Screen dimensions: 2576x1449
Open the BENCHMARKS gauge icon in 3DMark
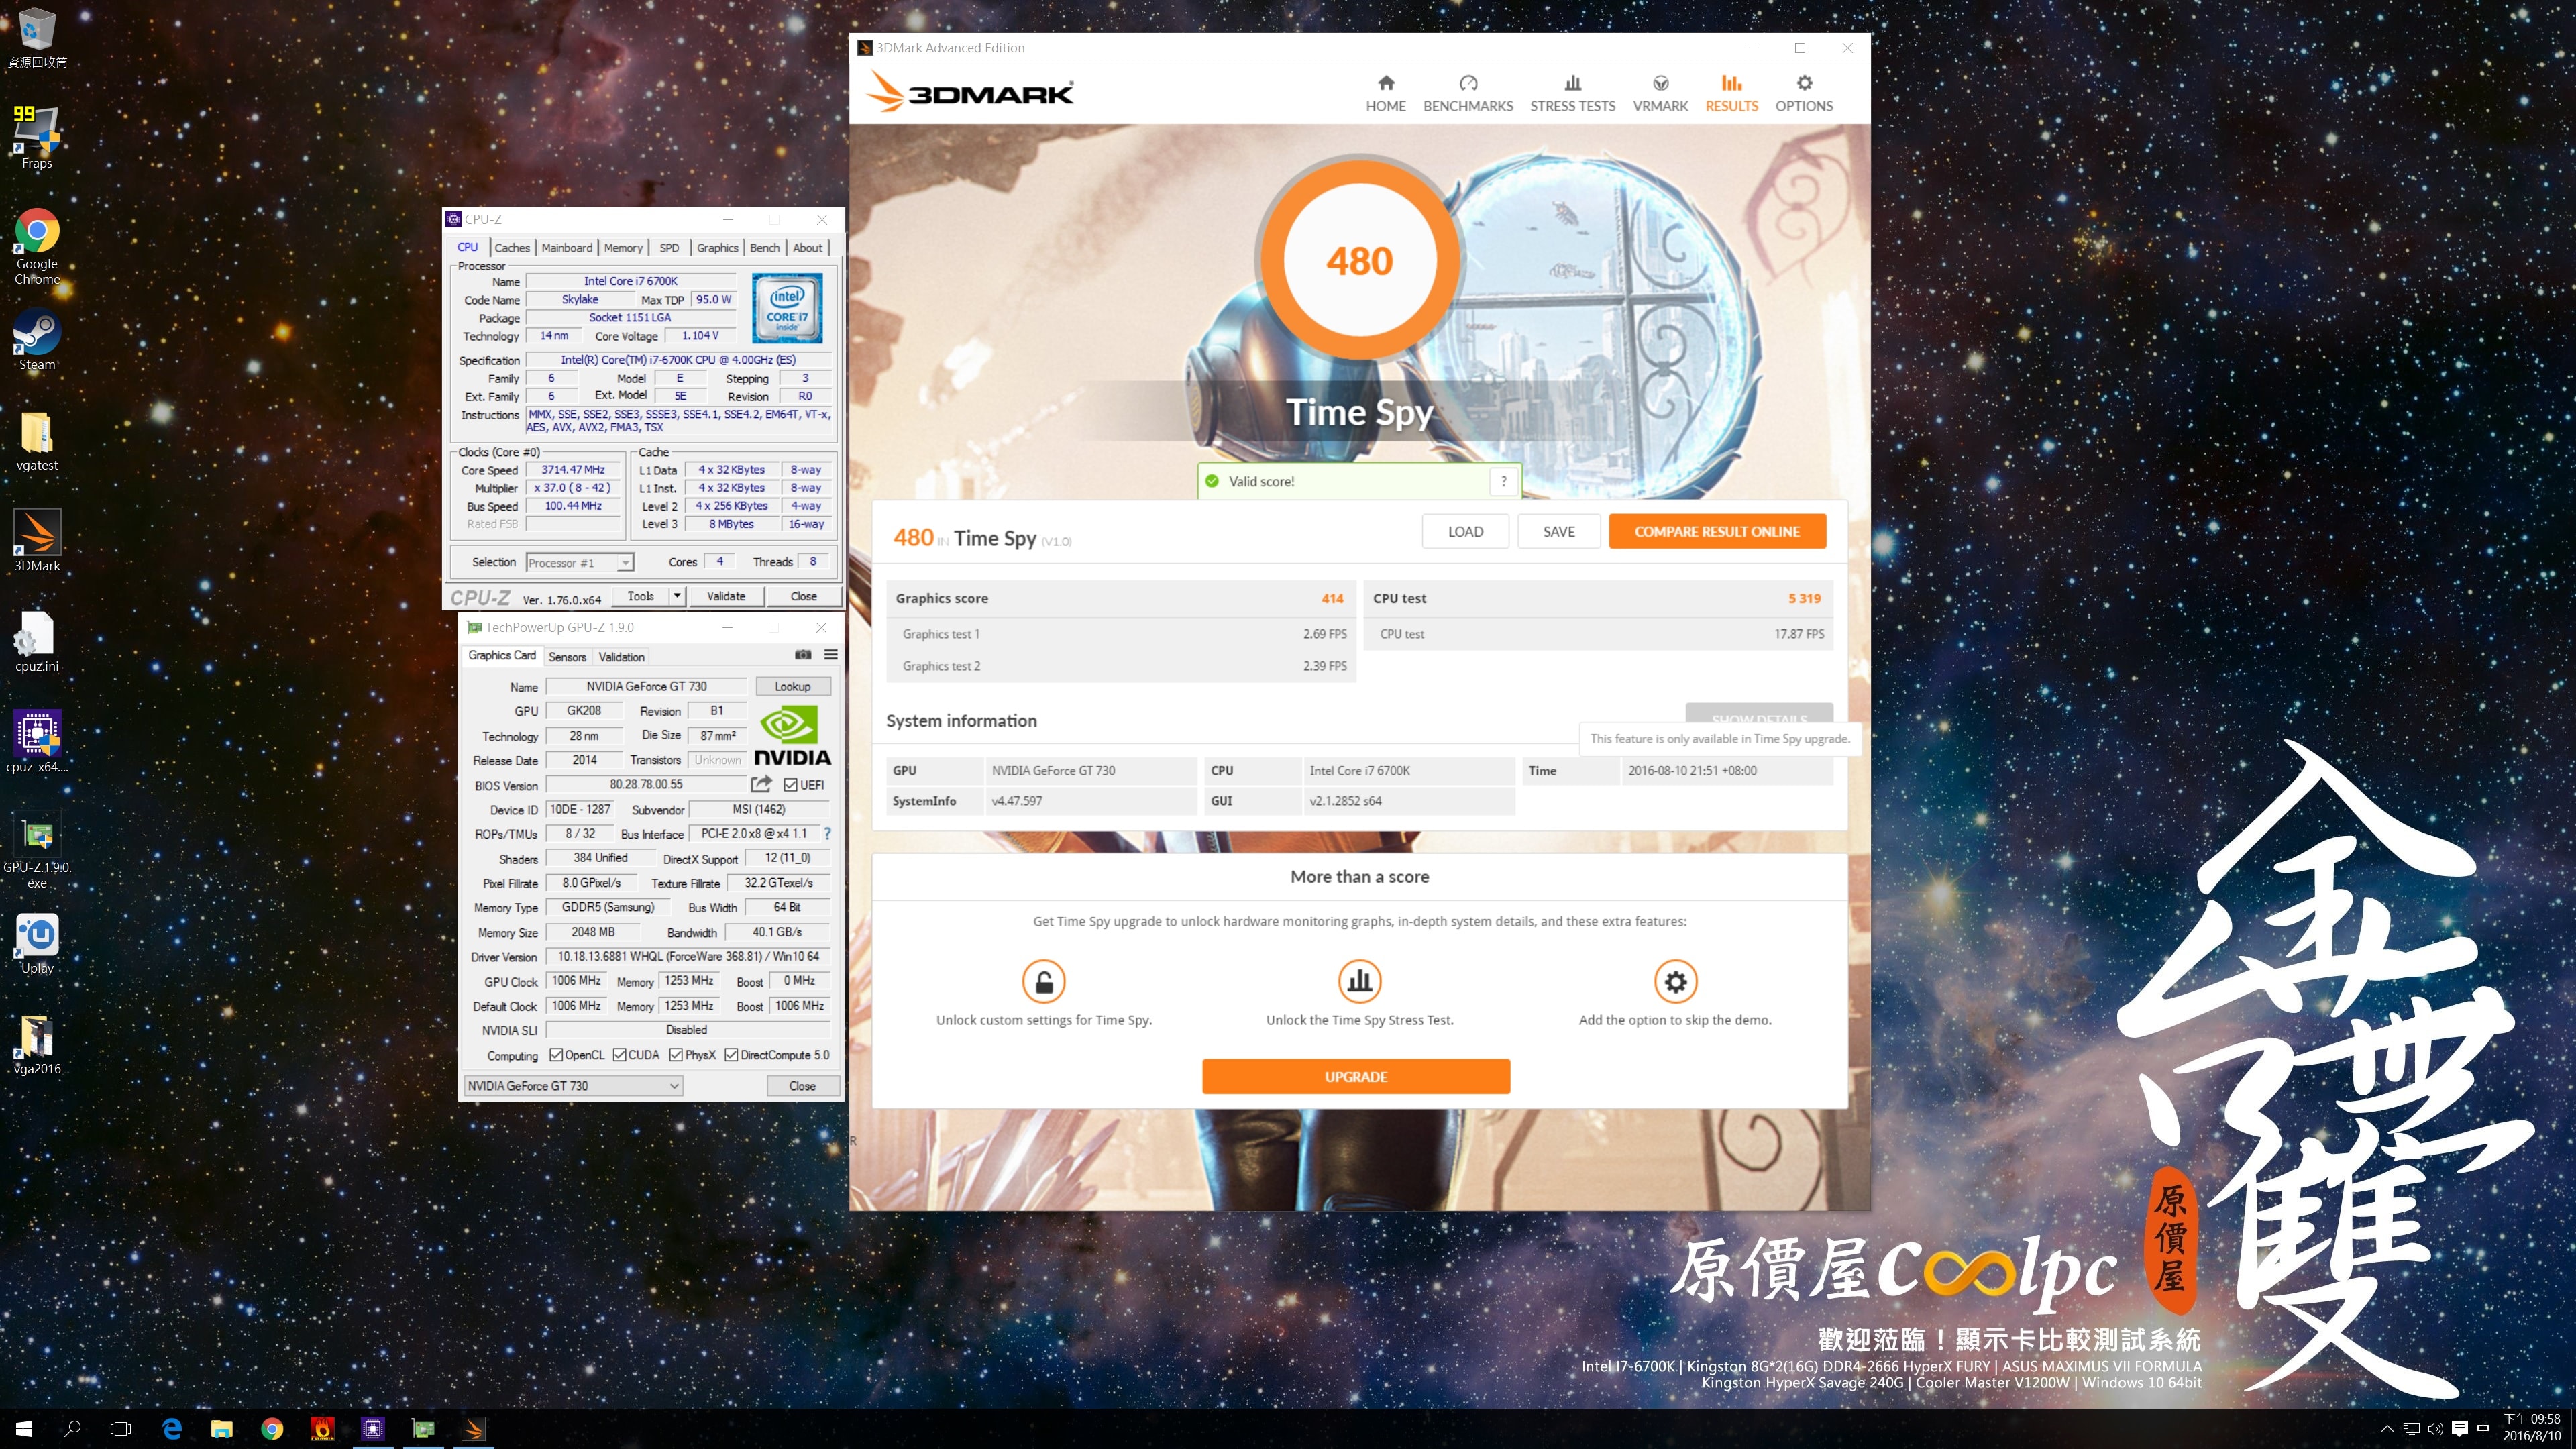pyautogui.click(x=1467, y=84)
